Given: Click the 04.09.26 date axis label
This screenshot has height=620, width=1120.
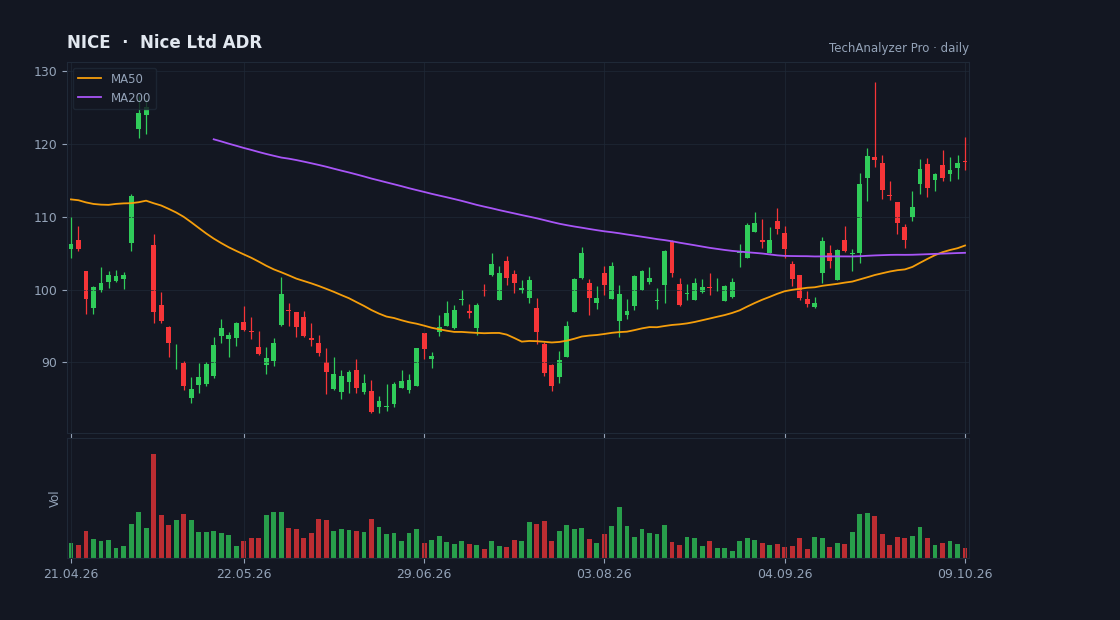Looking at the screenshot, I should tap(785, 574).
